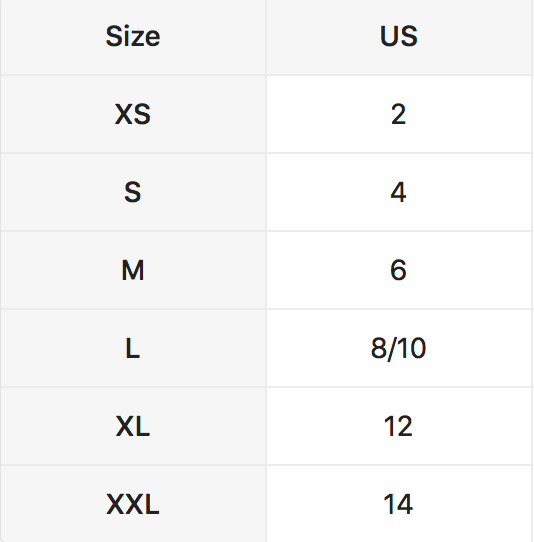Click the US value 2 cell

399,114
